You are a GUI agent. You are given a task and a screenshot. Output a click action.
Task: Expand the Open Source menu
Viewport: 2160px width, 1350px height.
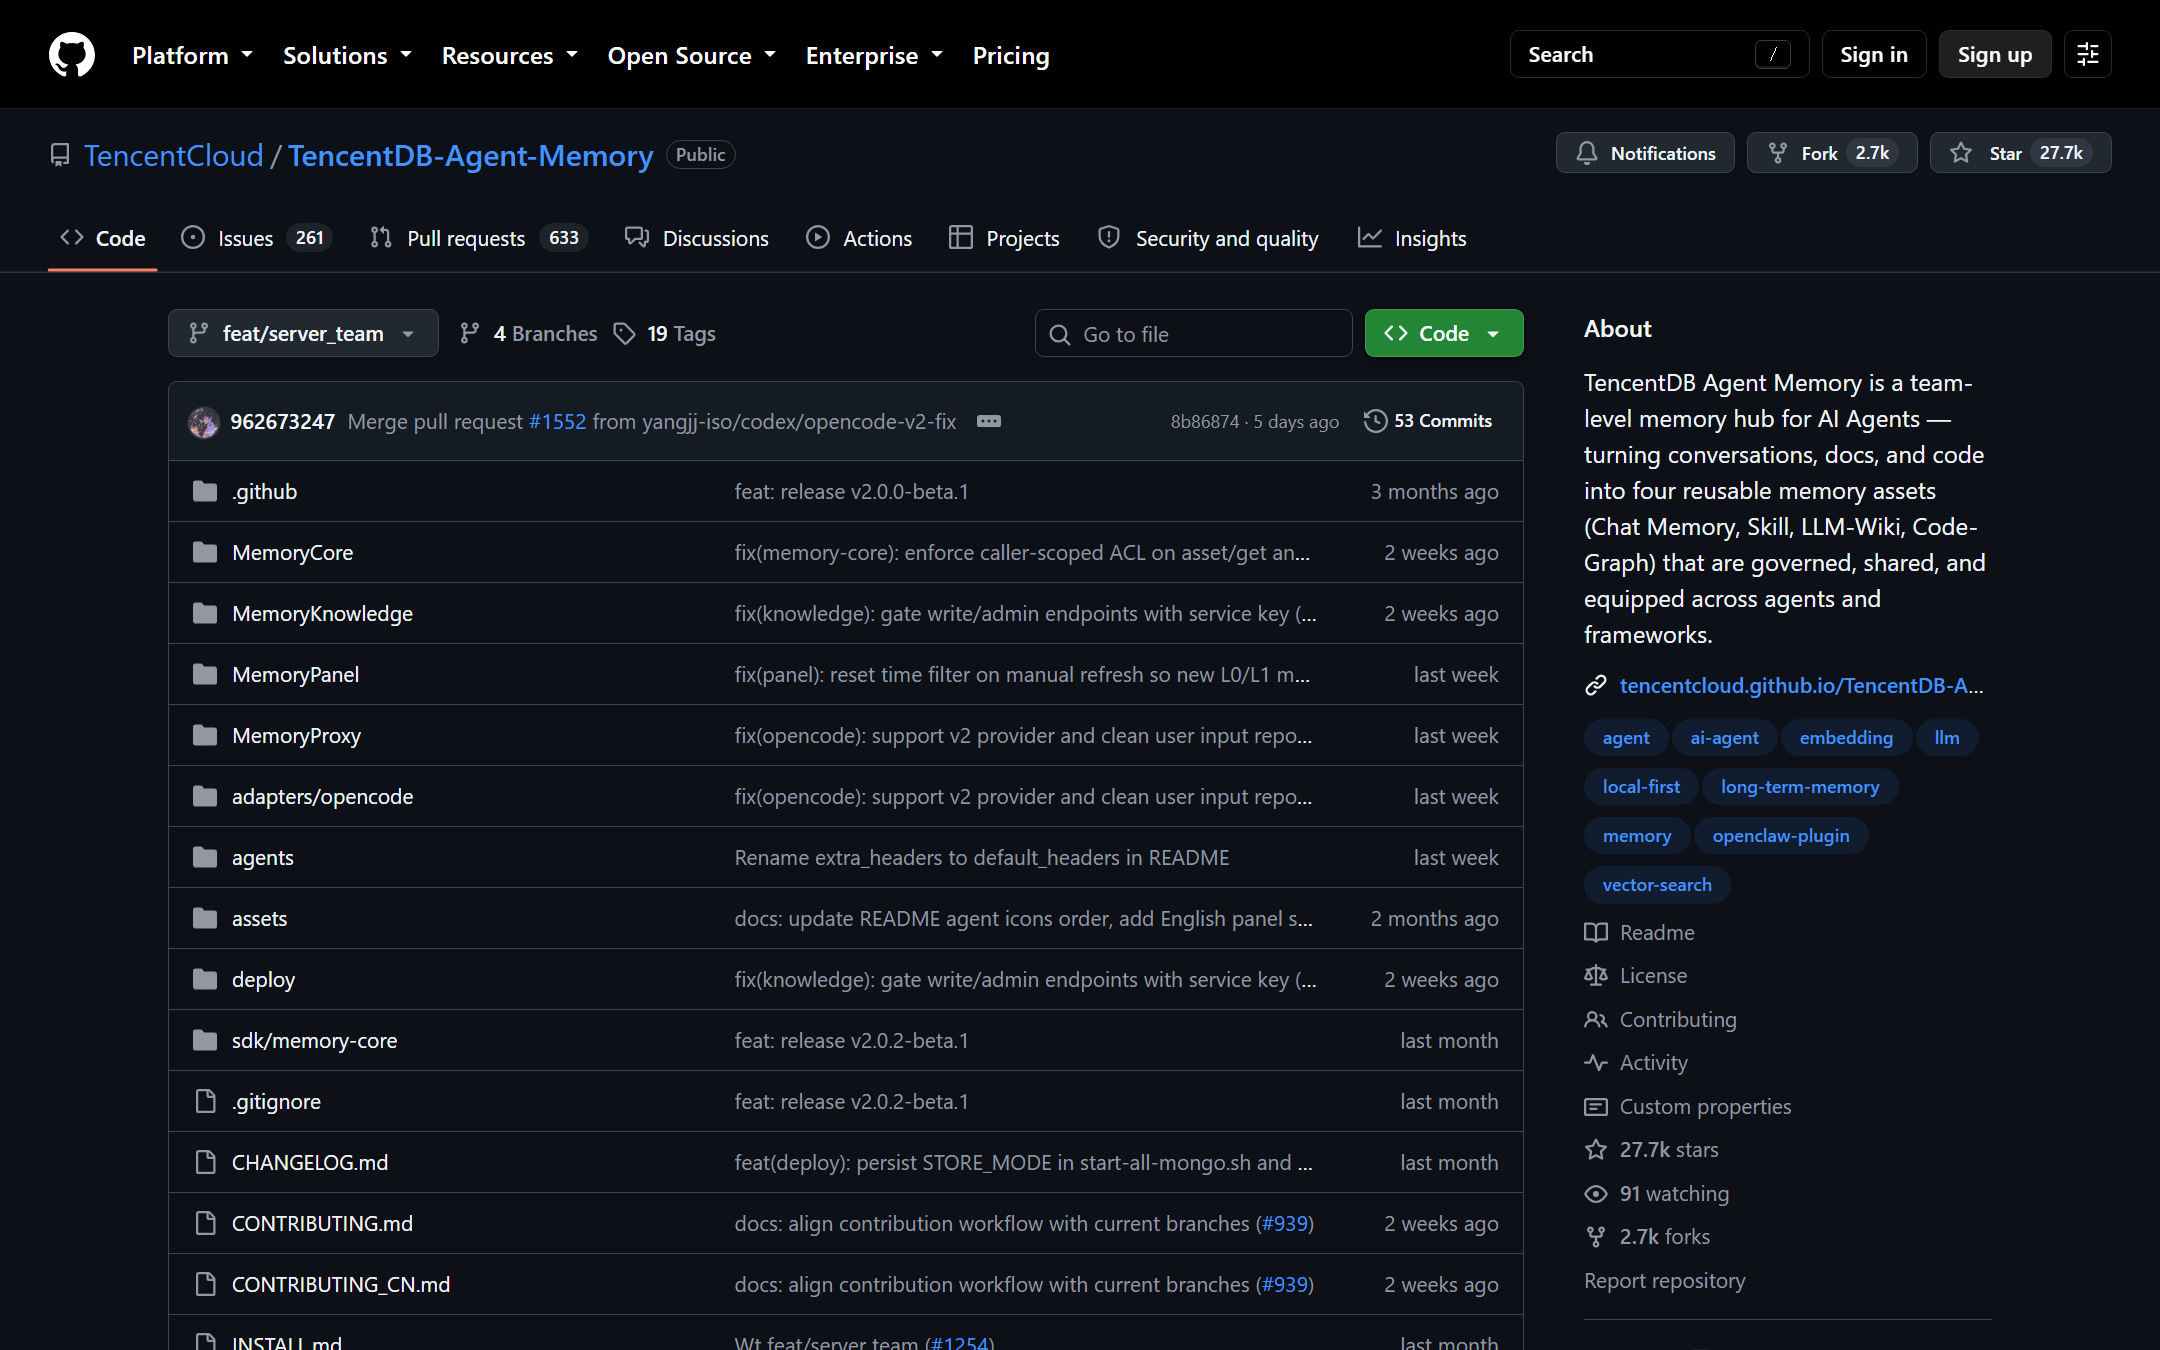click(x=692, y=55)
